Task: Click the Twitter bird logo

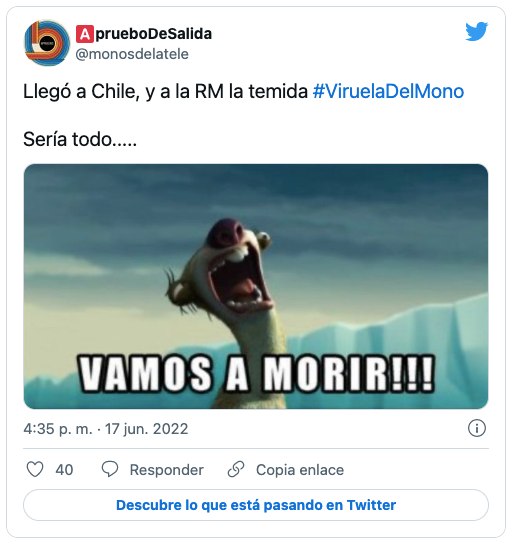Action: [x=476, y=32]
